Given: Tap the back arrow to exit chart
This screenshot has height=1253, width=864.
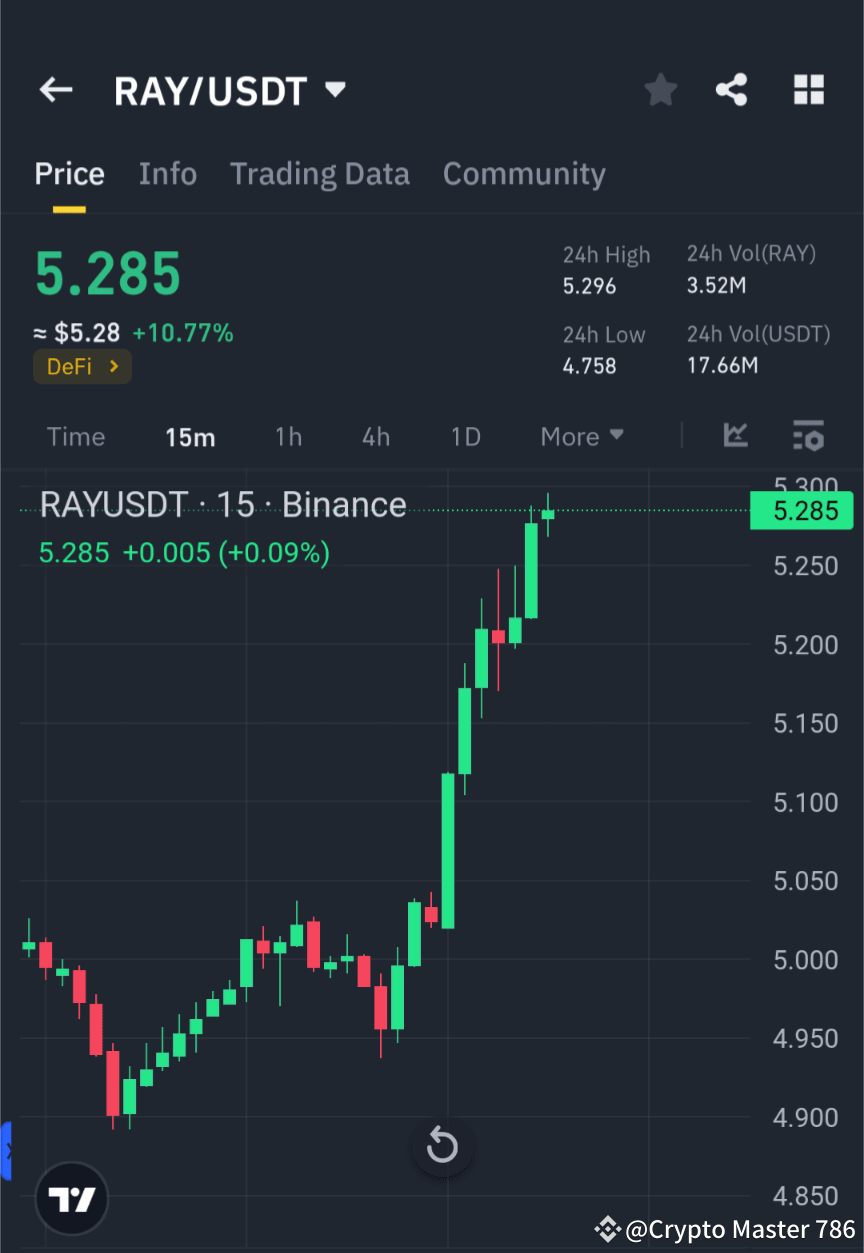Looking at the screenshot, I should click(x=55, y=89).
